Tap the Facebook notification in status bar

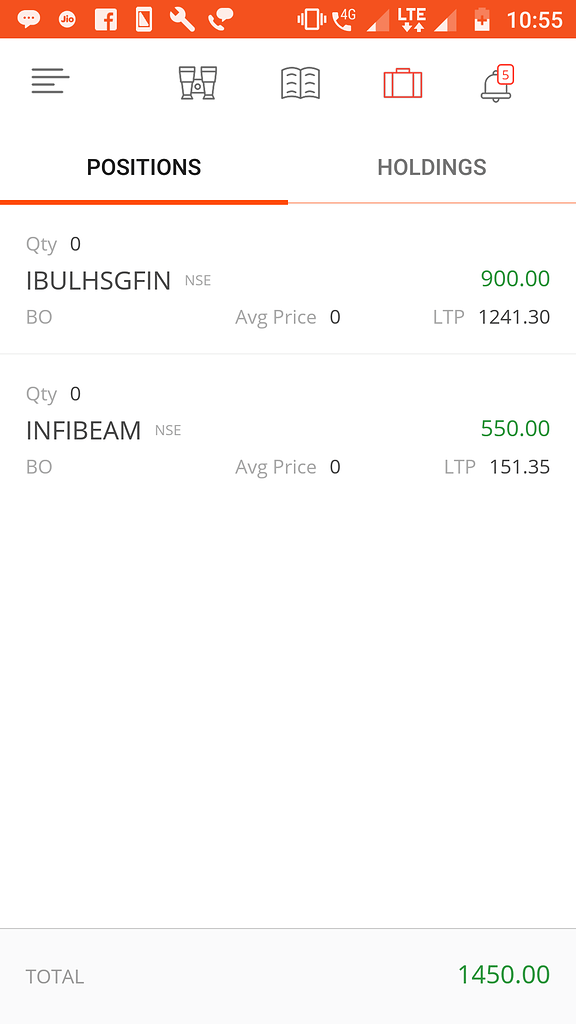click(106, 20)
